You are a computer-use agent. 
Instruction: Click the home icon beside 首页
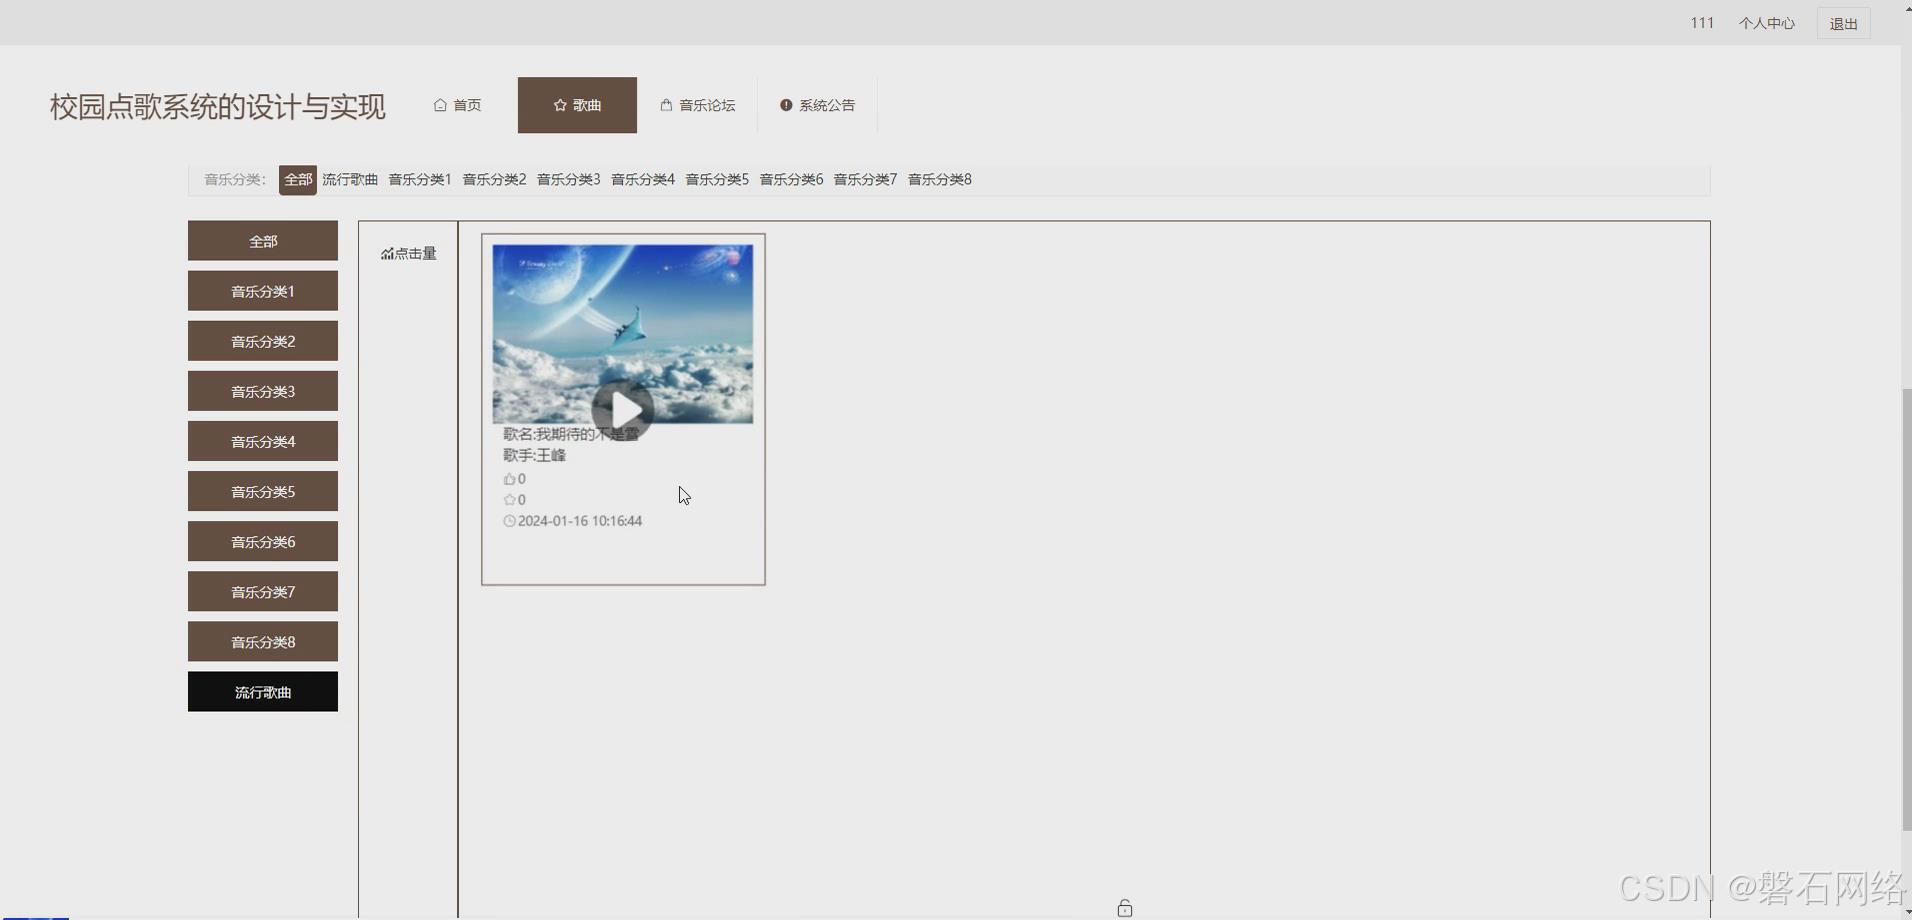(440, 104)
